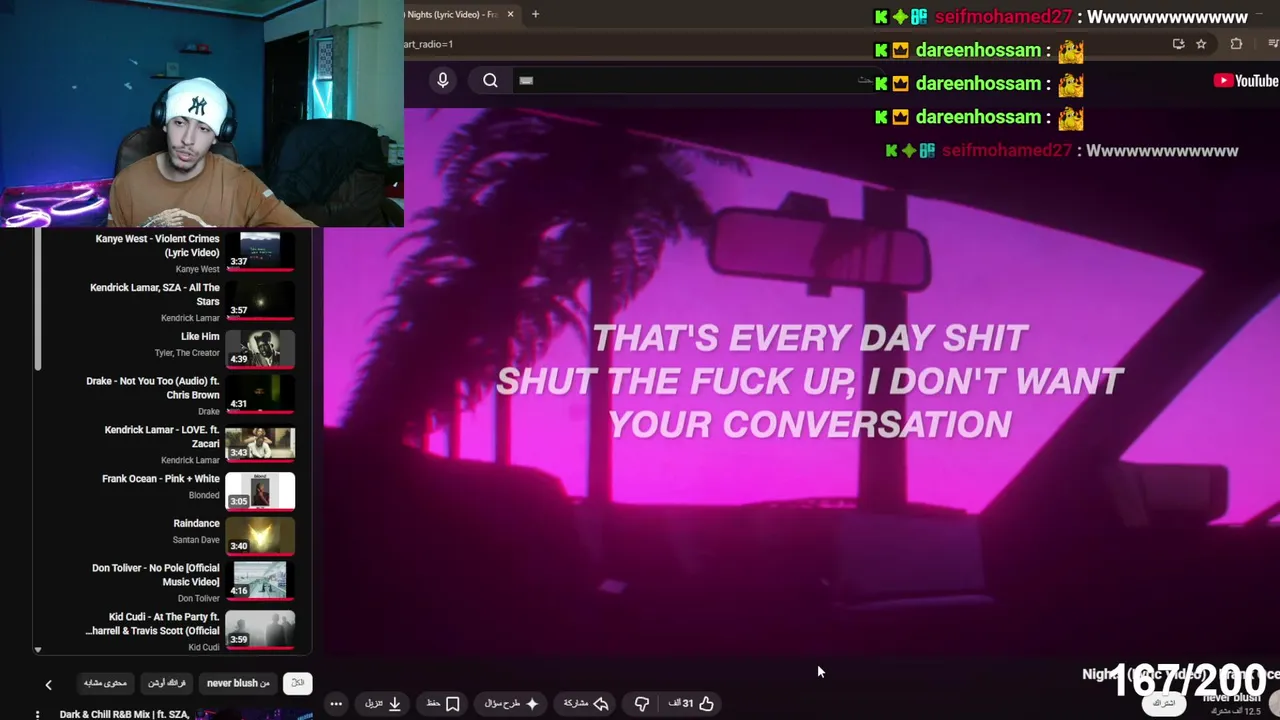Open Kid Cudi - At The Party thumbnail
Image resolution: width=1280 pixels, height=720 pixels.
260,630
